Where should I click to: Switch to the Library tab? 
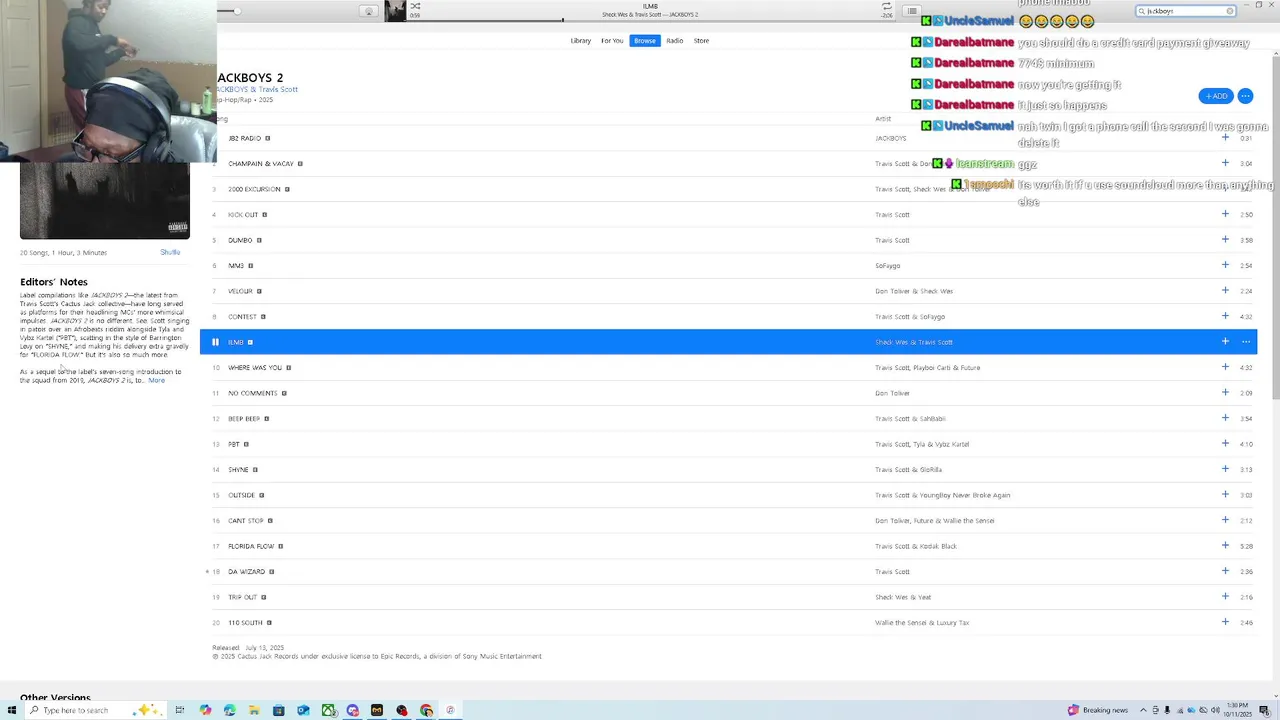pos(580,41)
